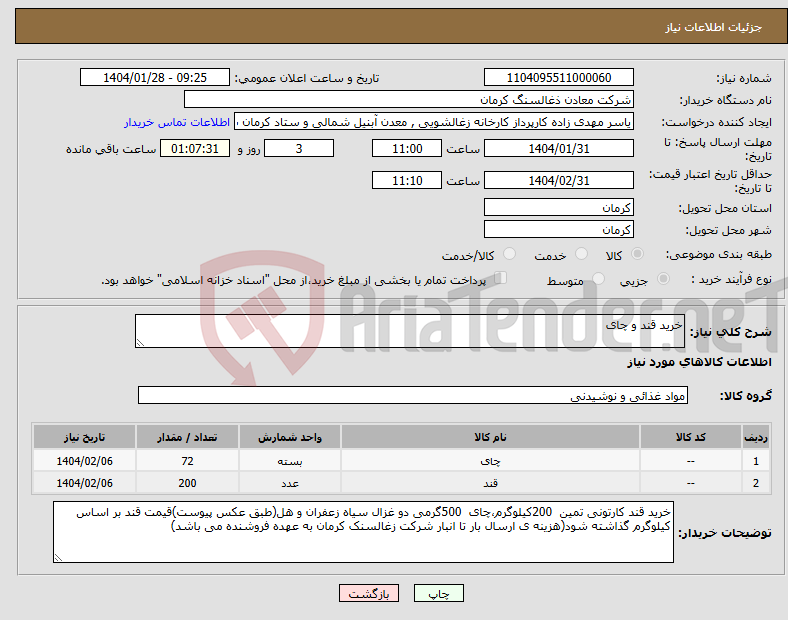Click the چای item name cell
Viewport: 788px width, 620px height.
click(490, 461)
